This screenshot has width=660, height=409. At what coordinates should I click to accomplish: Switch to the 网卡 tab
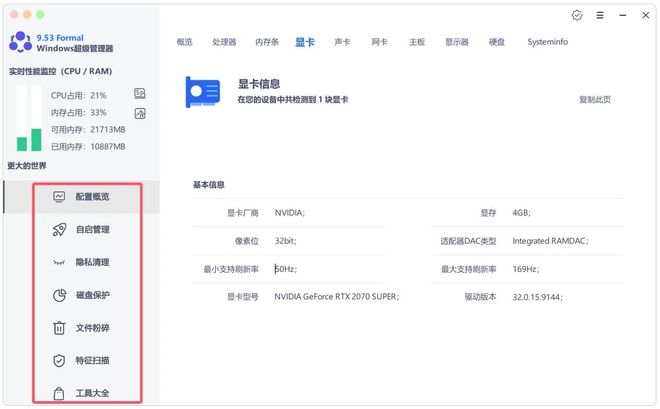point(379,42)
